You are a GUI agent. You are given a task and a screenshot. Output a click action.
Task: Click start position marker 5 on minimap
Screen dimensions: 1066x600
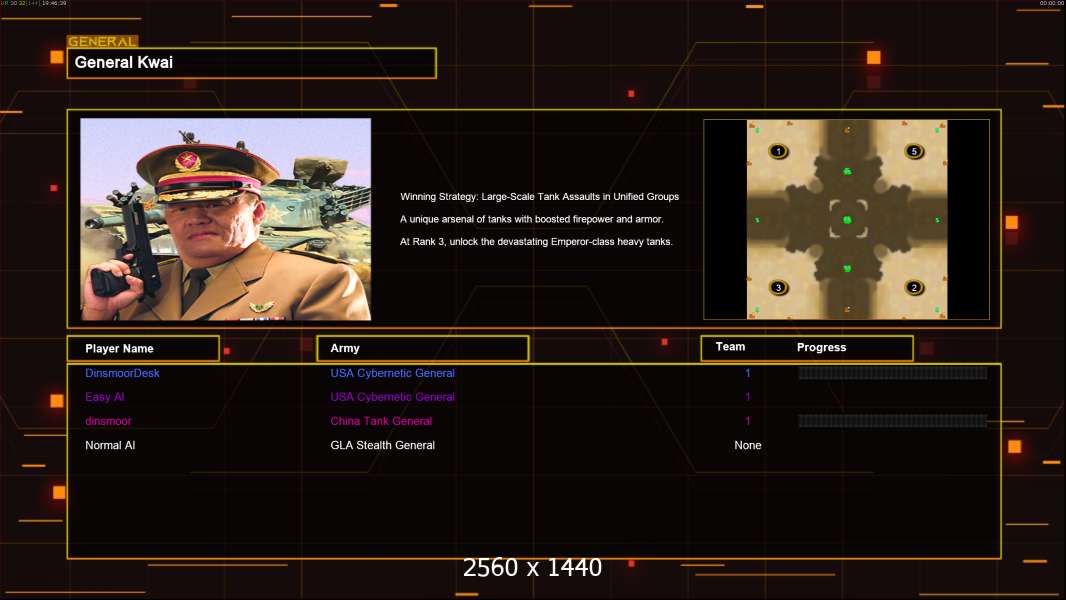click(914, 151)
